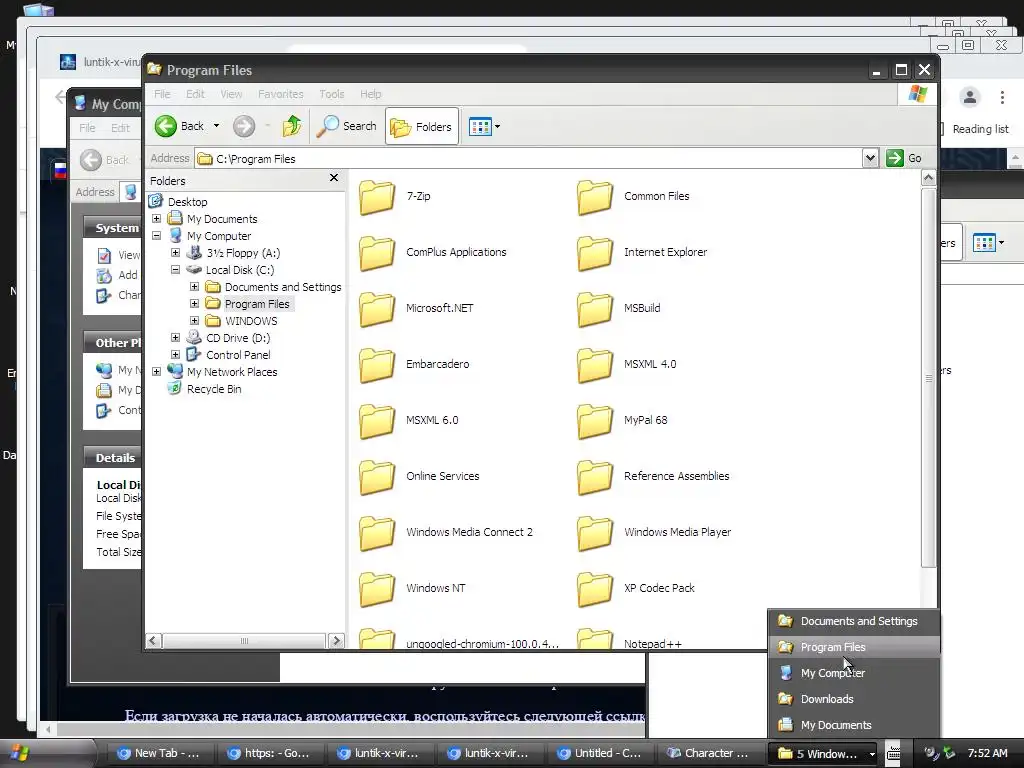This screenshot has width=1024, height=768.
Task: Select the Windows Media Connect 2 folder icon
Action: [x=377, y=534]
